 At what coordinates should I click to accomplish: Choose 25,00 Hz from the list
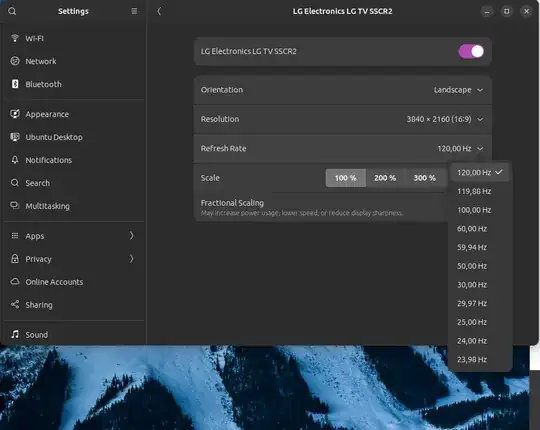(x=480, y=322)
